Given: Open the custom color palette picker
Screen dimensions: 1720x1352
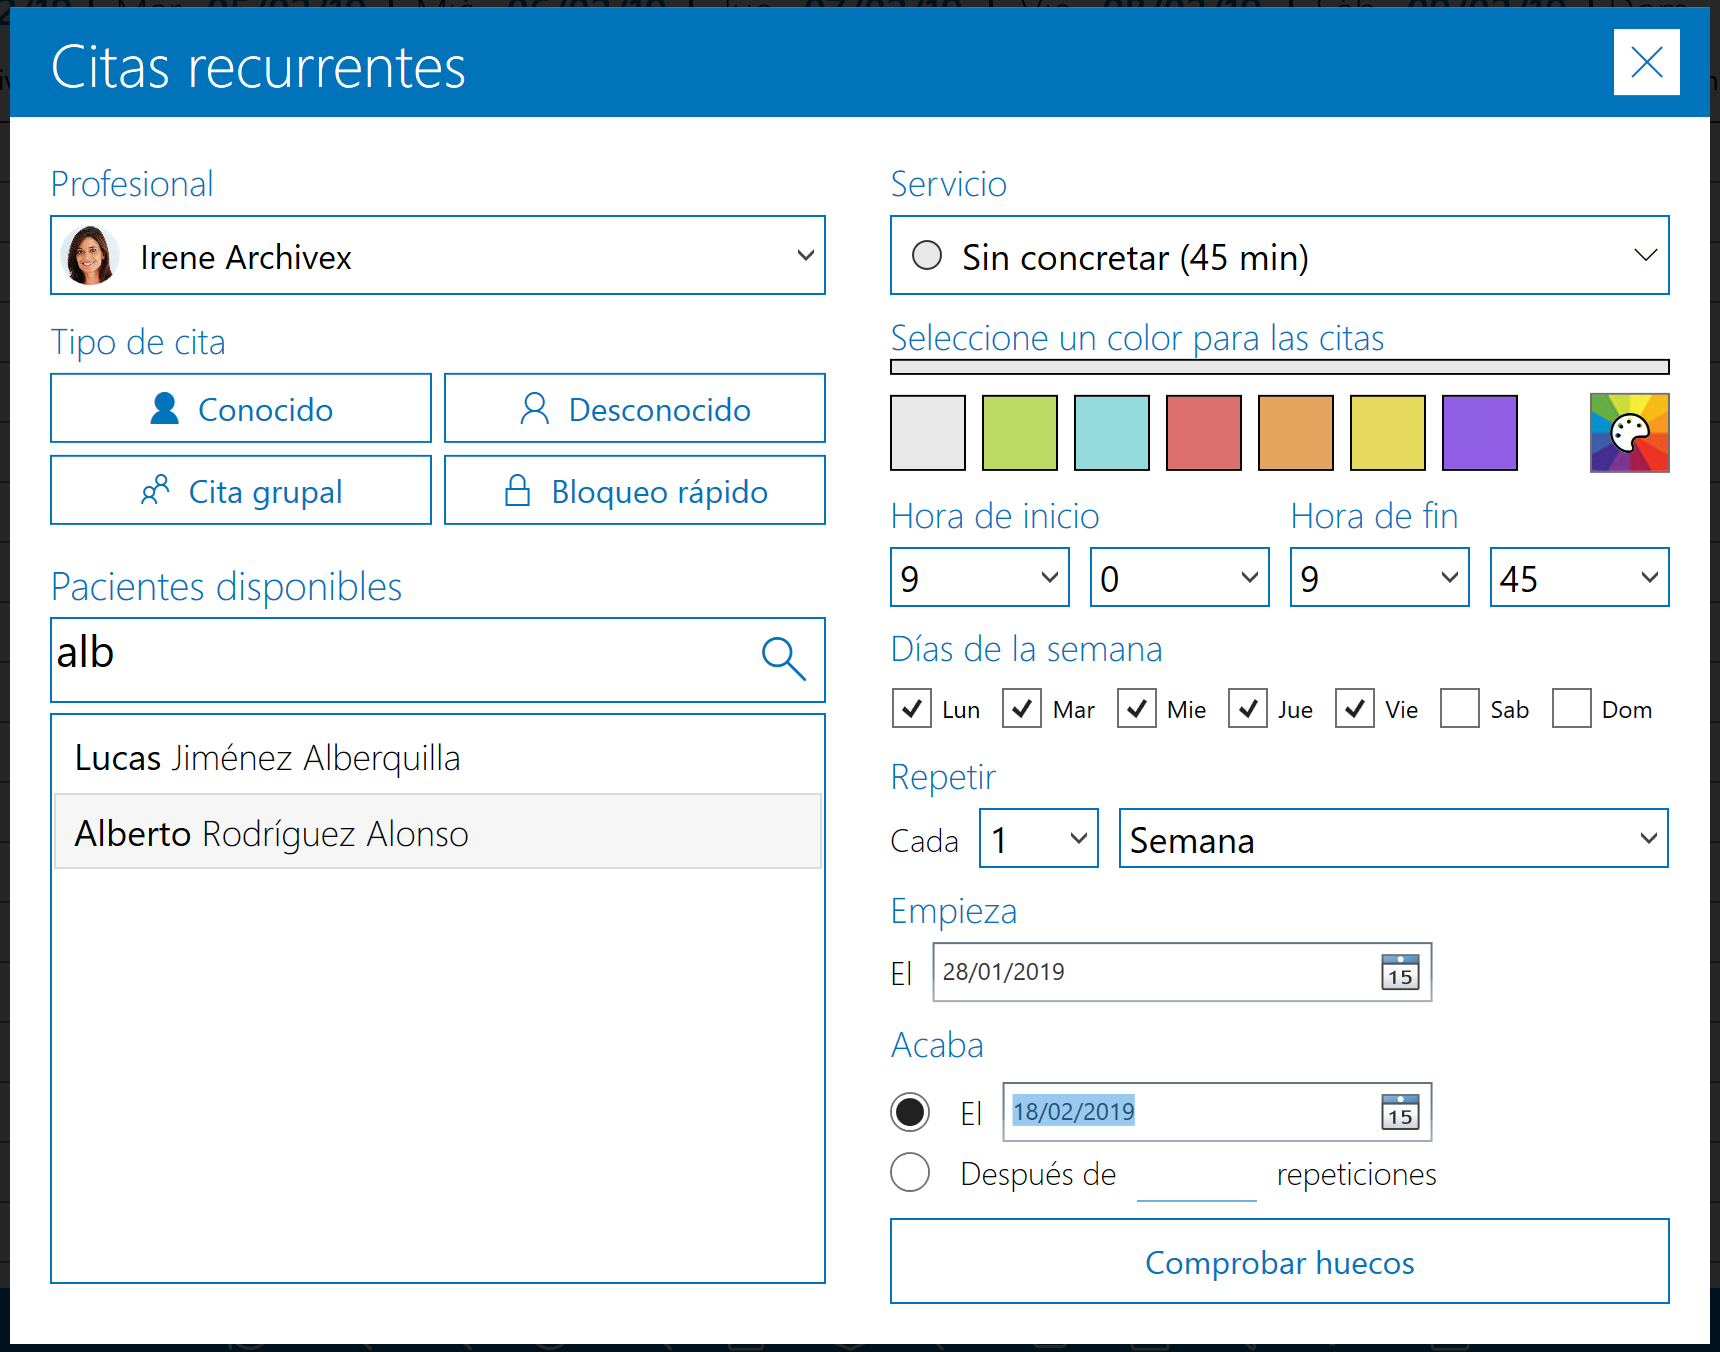Looking at the screenshot, I should [x=1629, y=432].
